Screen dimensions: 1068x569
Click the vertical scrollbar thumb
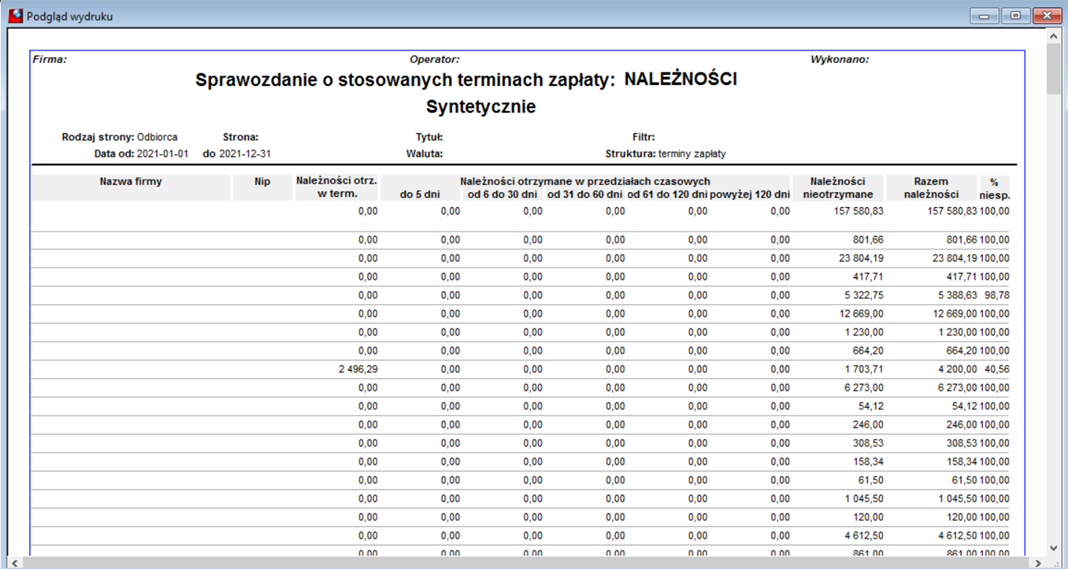tap(1052, 70)
